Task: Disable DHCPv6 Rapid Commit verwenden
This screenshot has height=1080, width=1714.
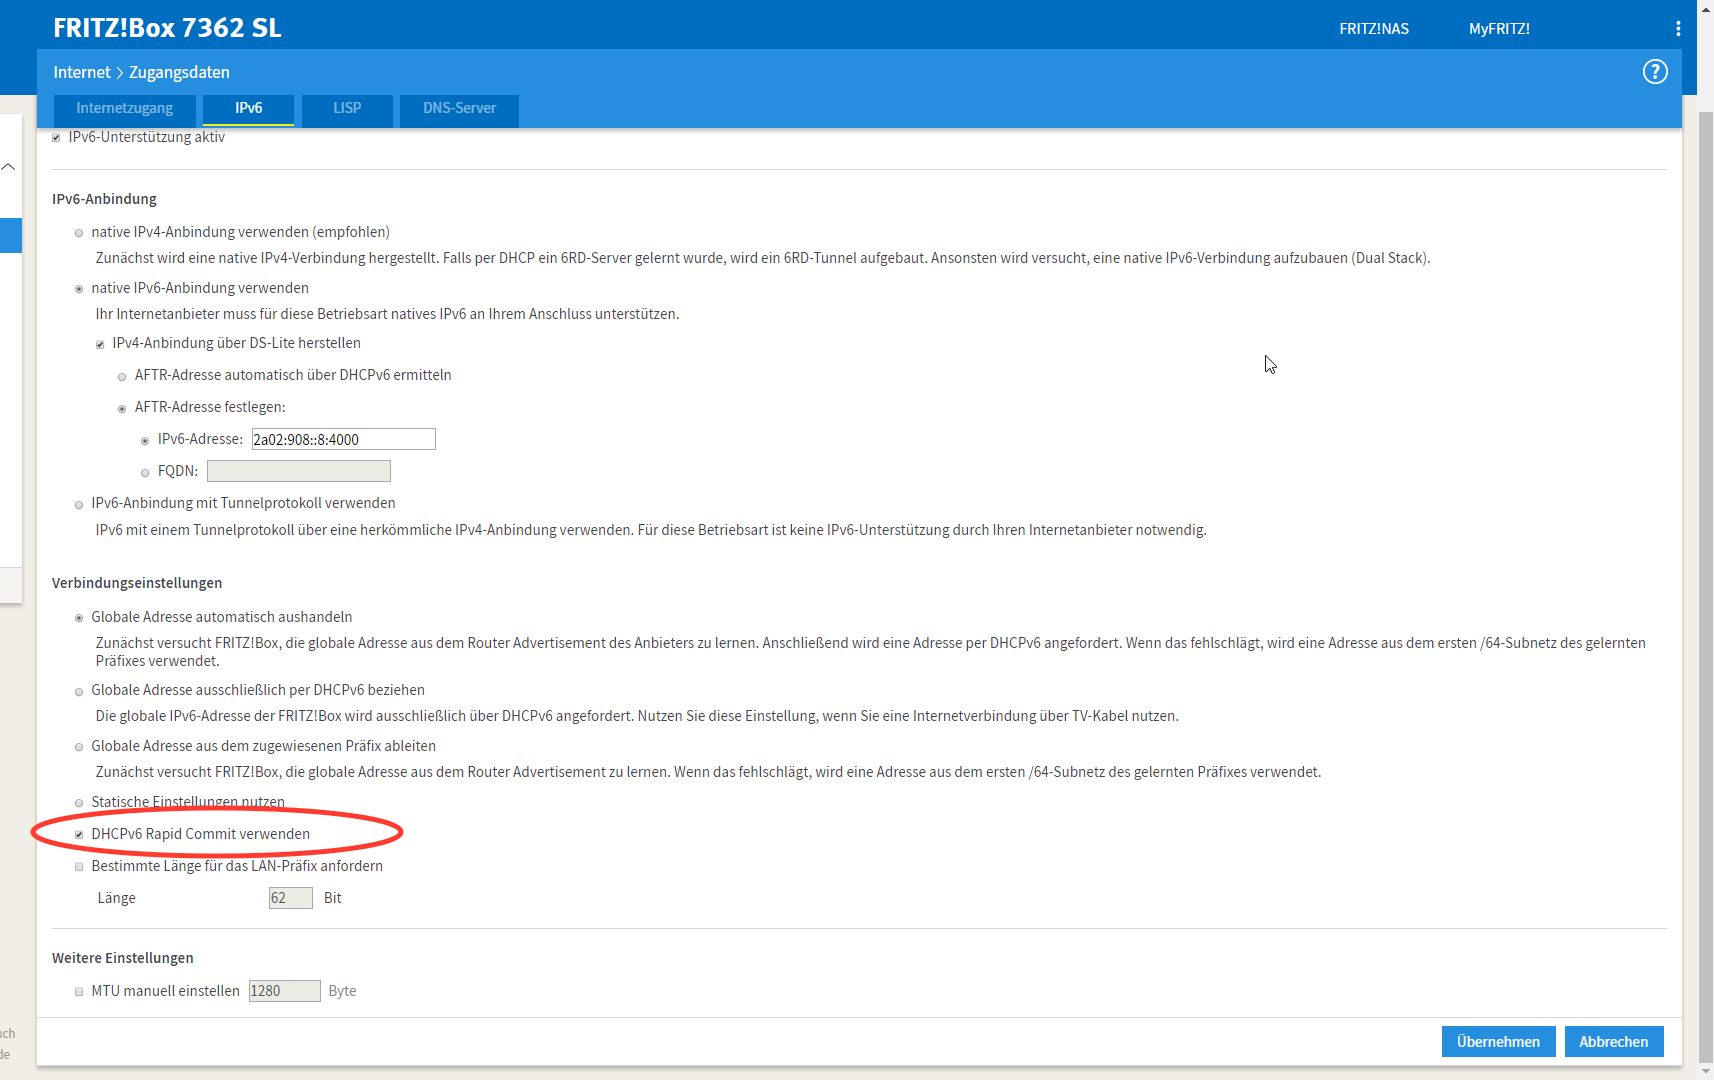Action: [79, 835]
